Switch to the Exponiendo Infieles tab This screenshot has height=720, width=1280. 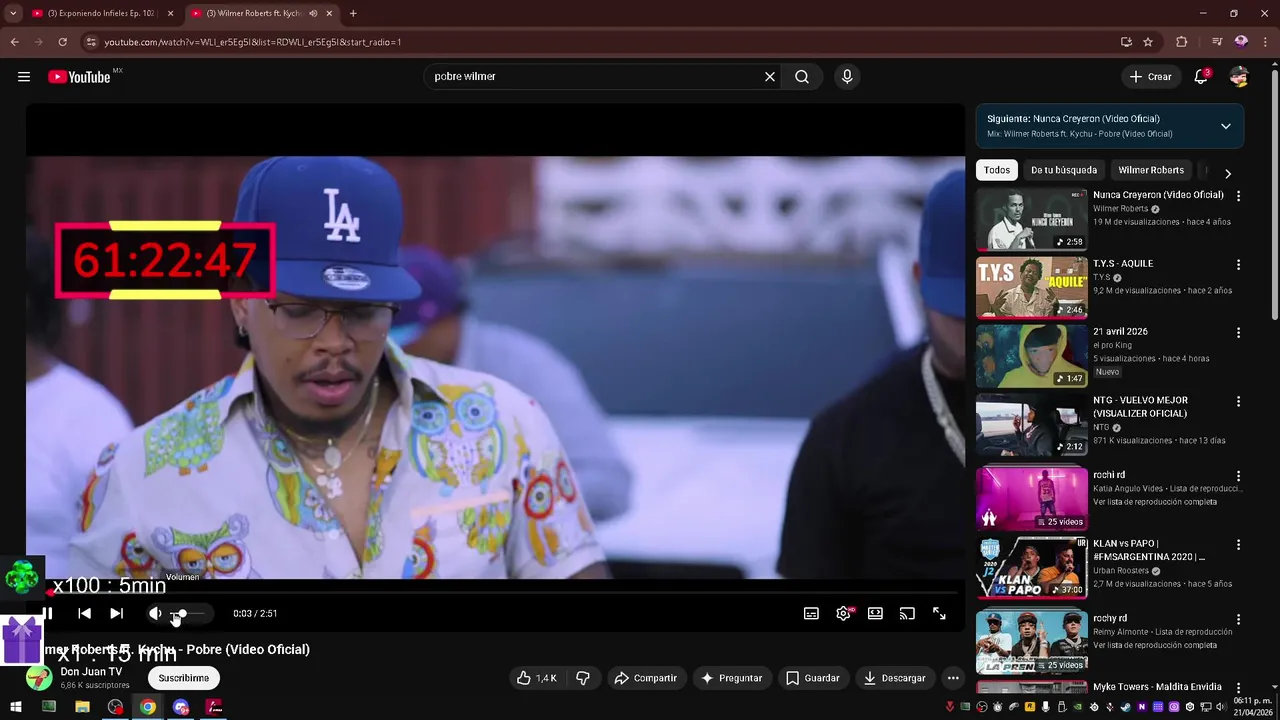pos(101,13)
